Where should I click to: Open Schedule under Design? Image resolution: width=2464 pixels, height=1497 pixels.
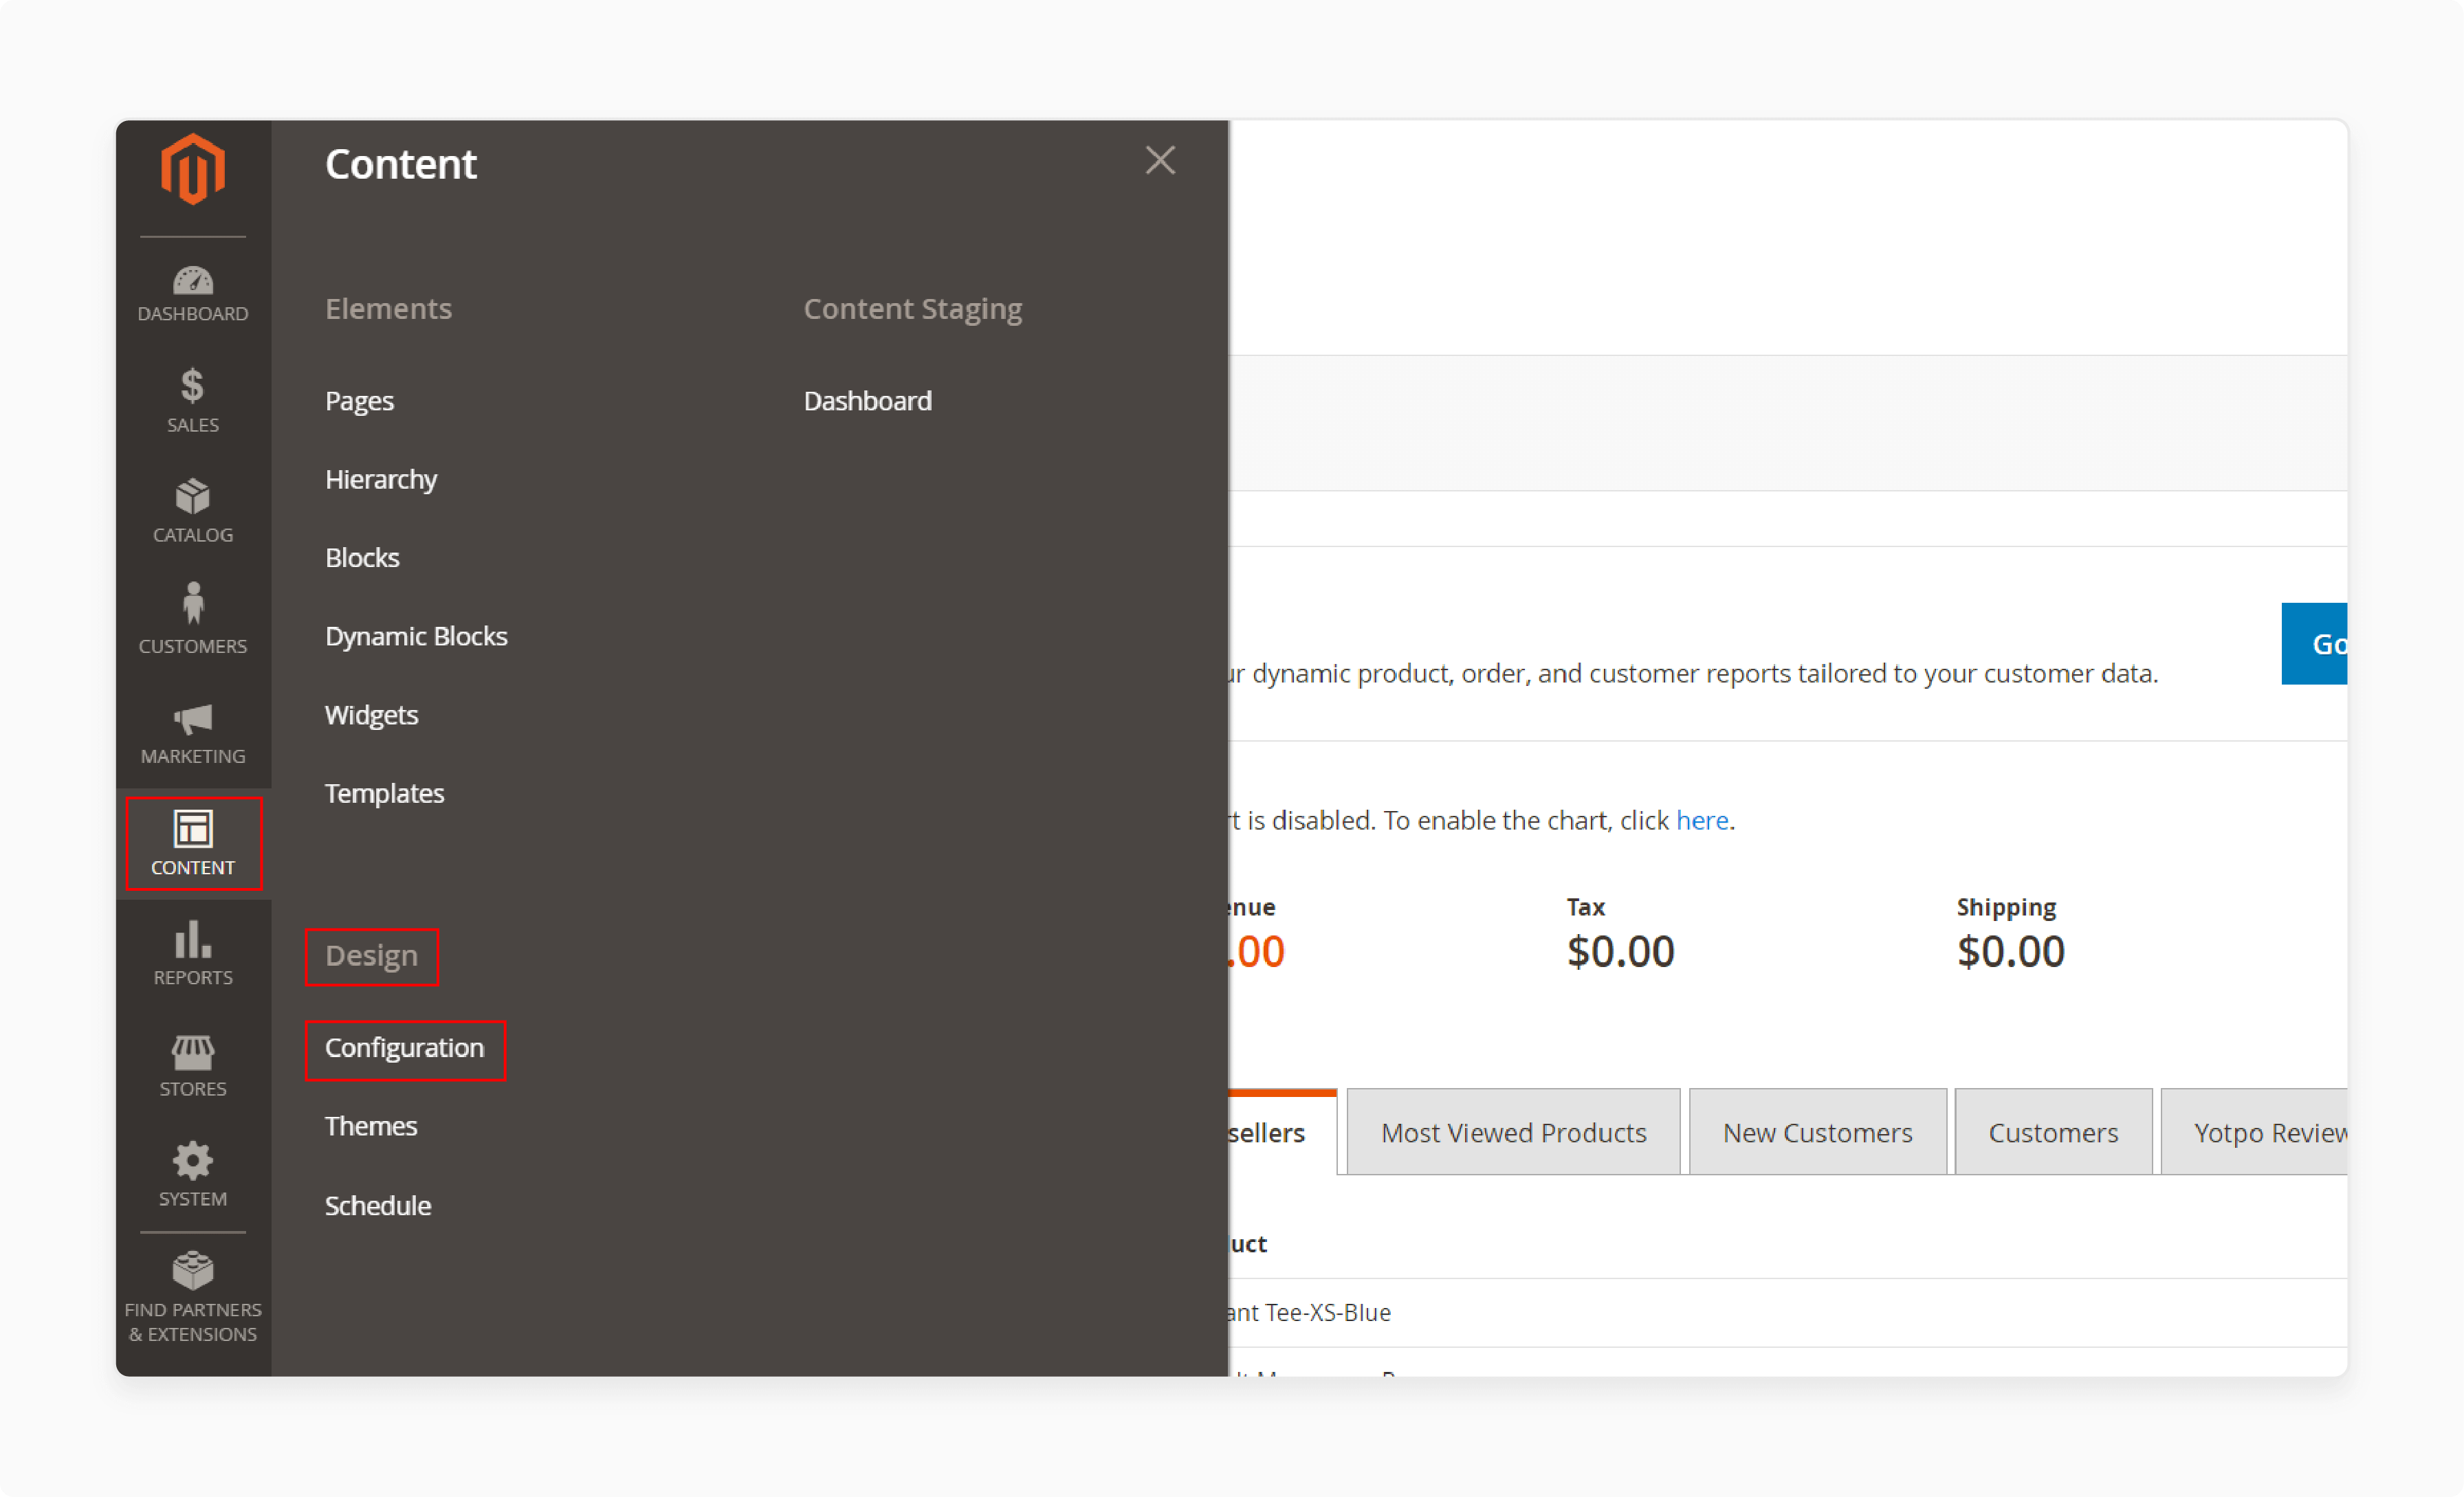(378, 1205)
